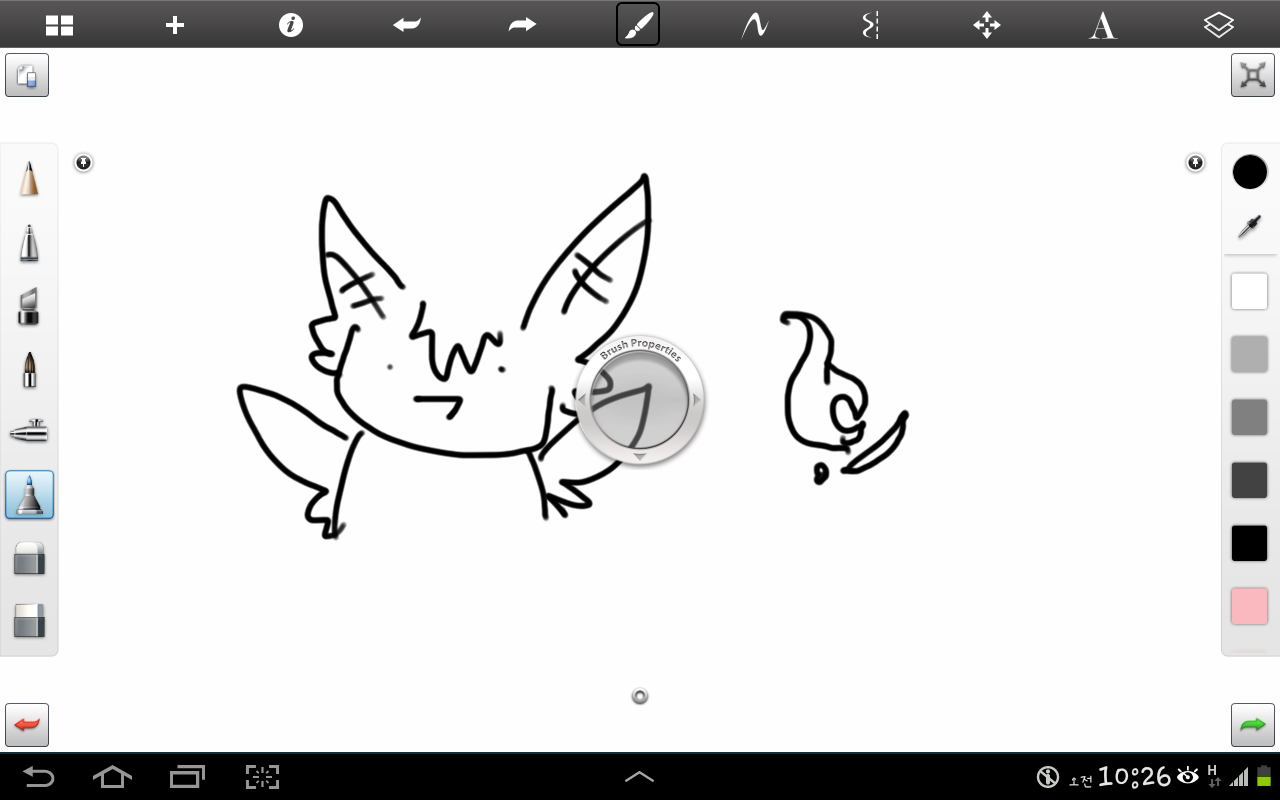Open the symmetry tool
Viewport: 1280px width, 800px height.
pos(870,25)
